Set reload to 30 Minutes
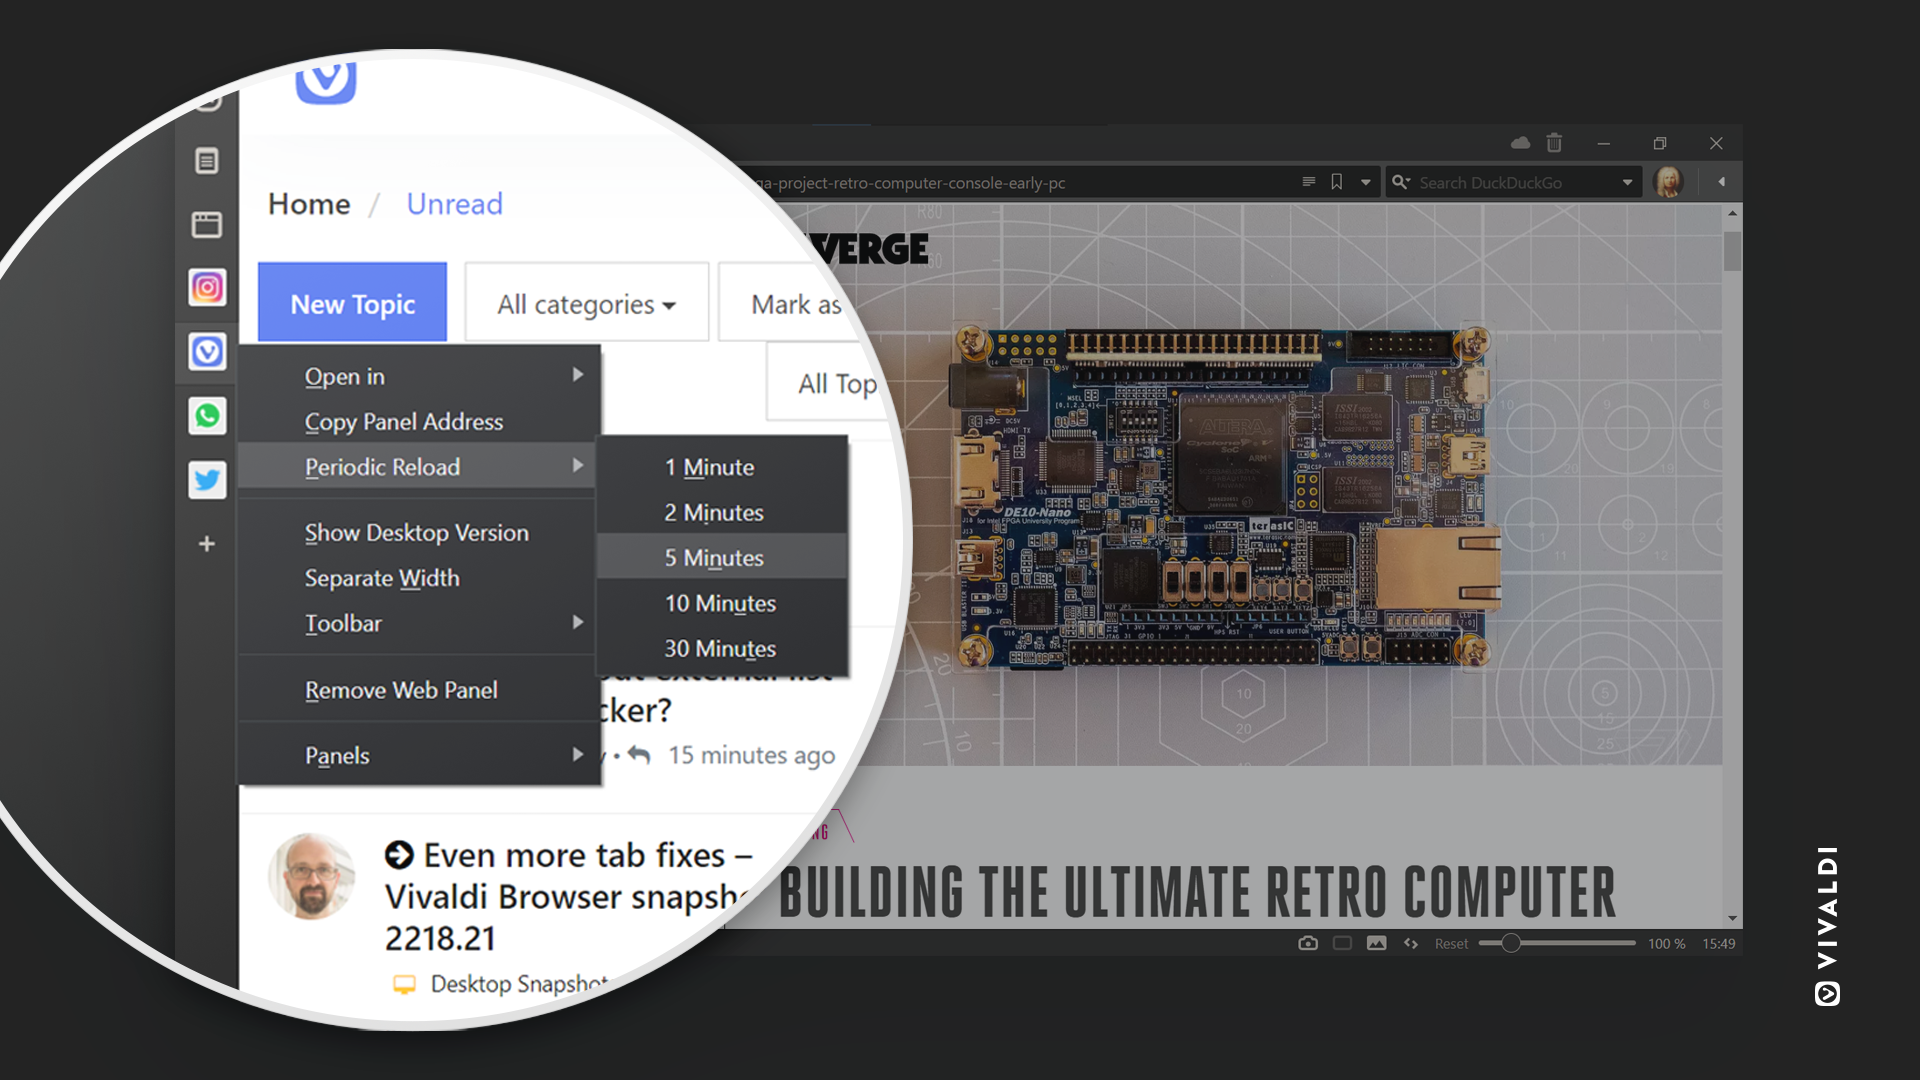 722,648
